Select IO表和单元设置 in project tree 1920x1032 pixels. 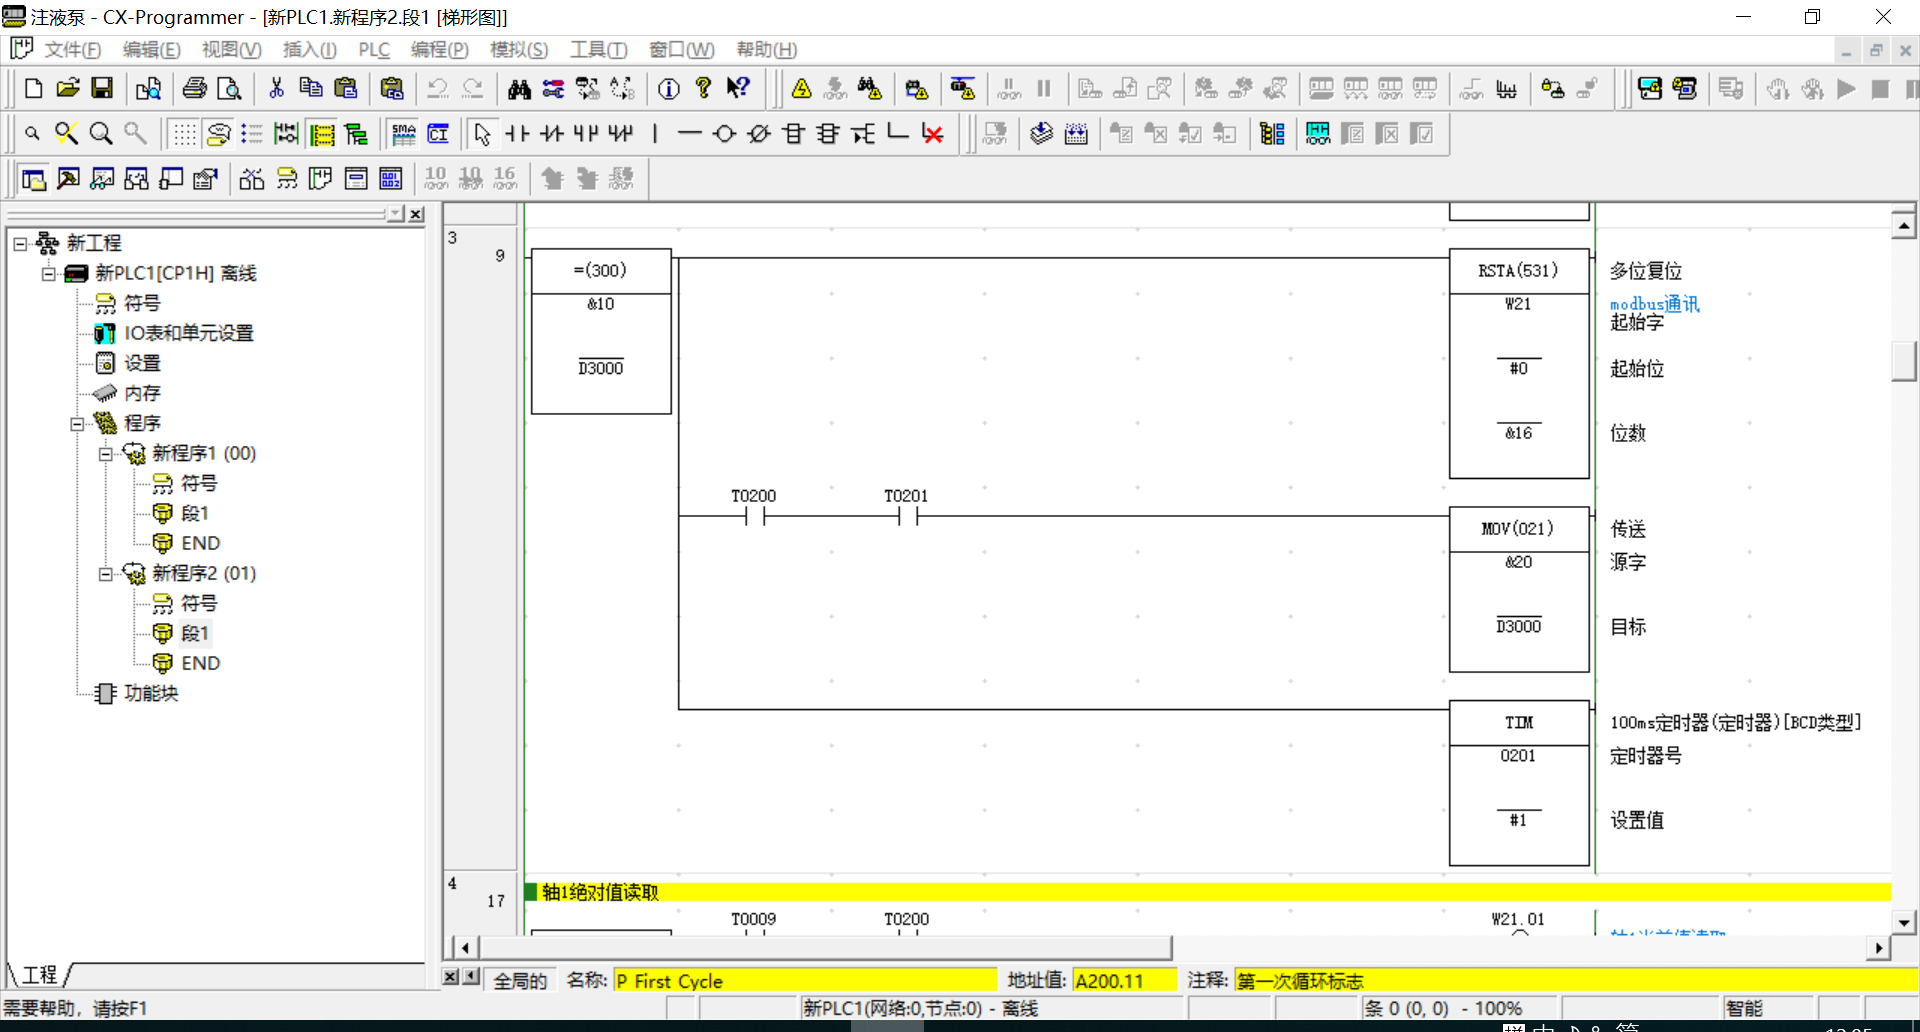(188, 333)
